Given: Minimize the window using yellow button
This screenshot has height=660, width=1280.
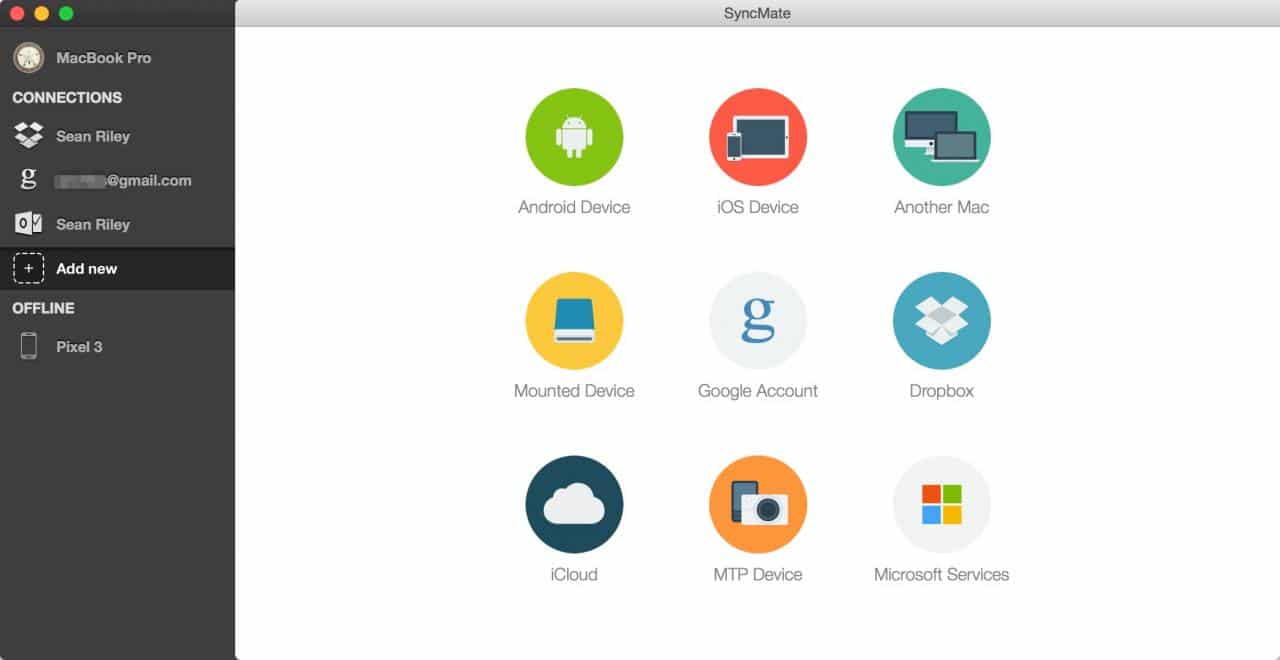Looking at the screenshot, I should point(41,14).
